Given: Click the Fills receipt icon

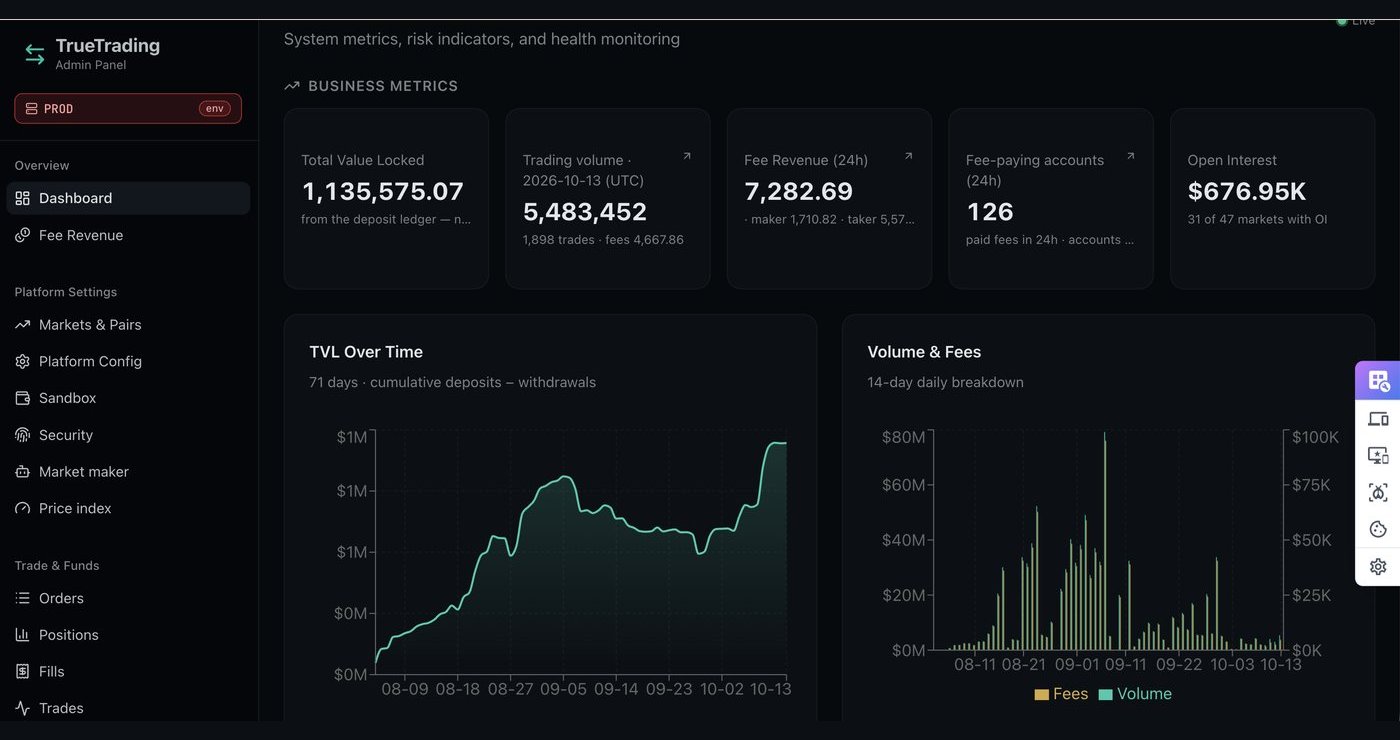Looking at the screenshot, I should click(x=22, y=672).
